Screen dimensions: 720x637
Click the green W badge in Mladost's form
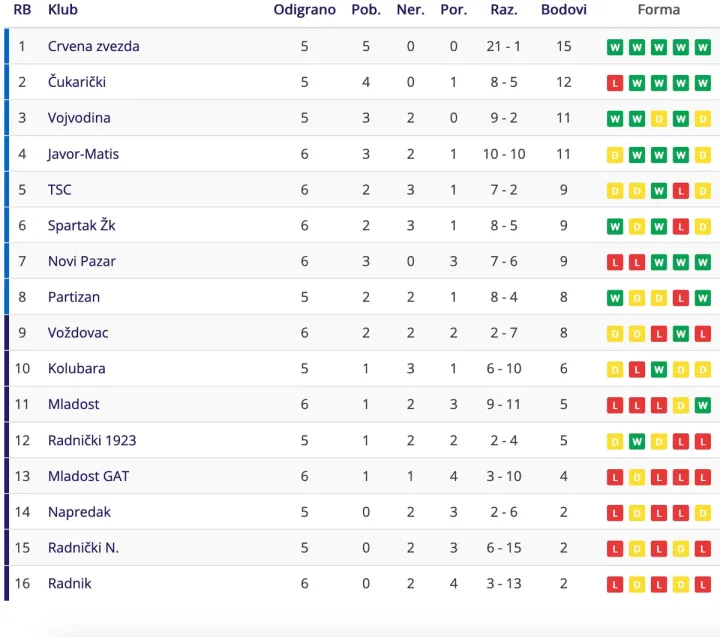click(703, 405)
